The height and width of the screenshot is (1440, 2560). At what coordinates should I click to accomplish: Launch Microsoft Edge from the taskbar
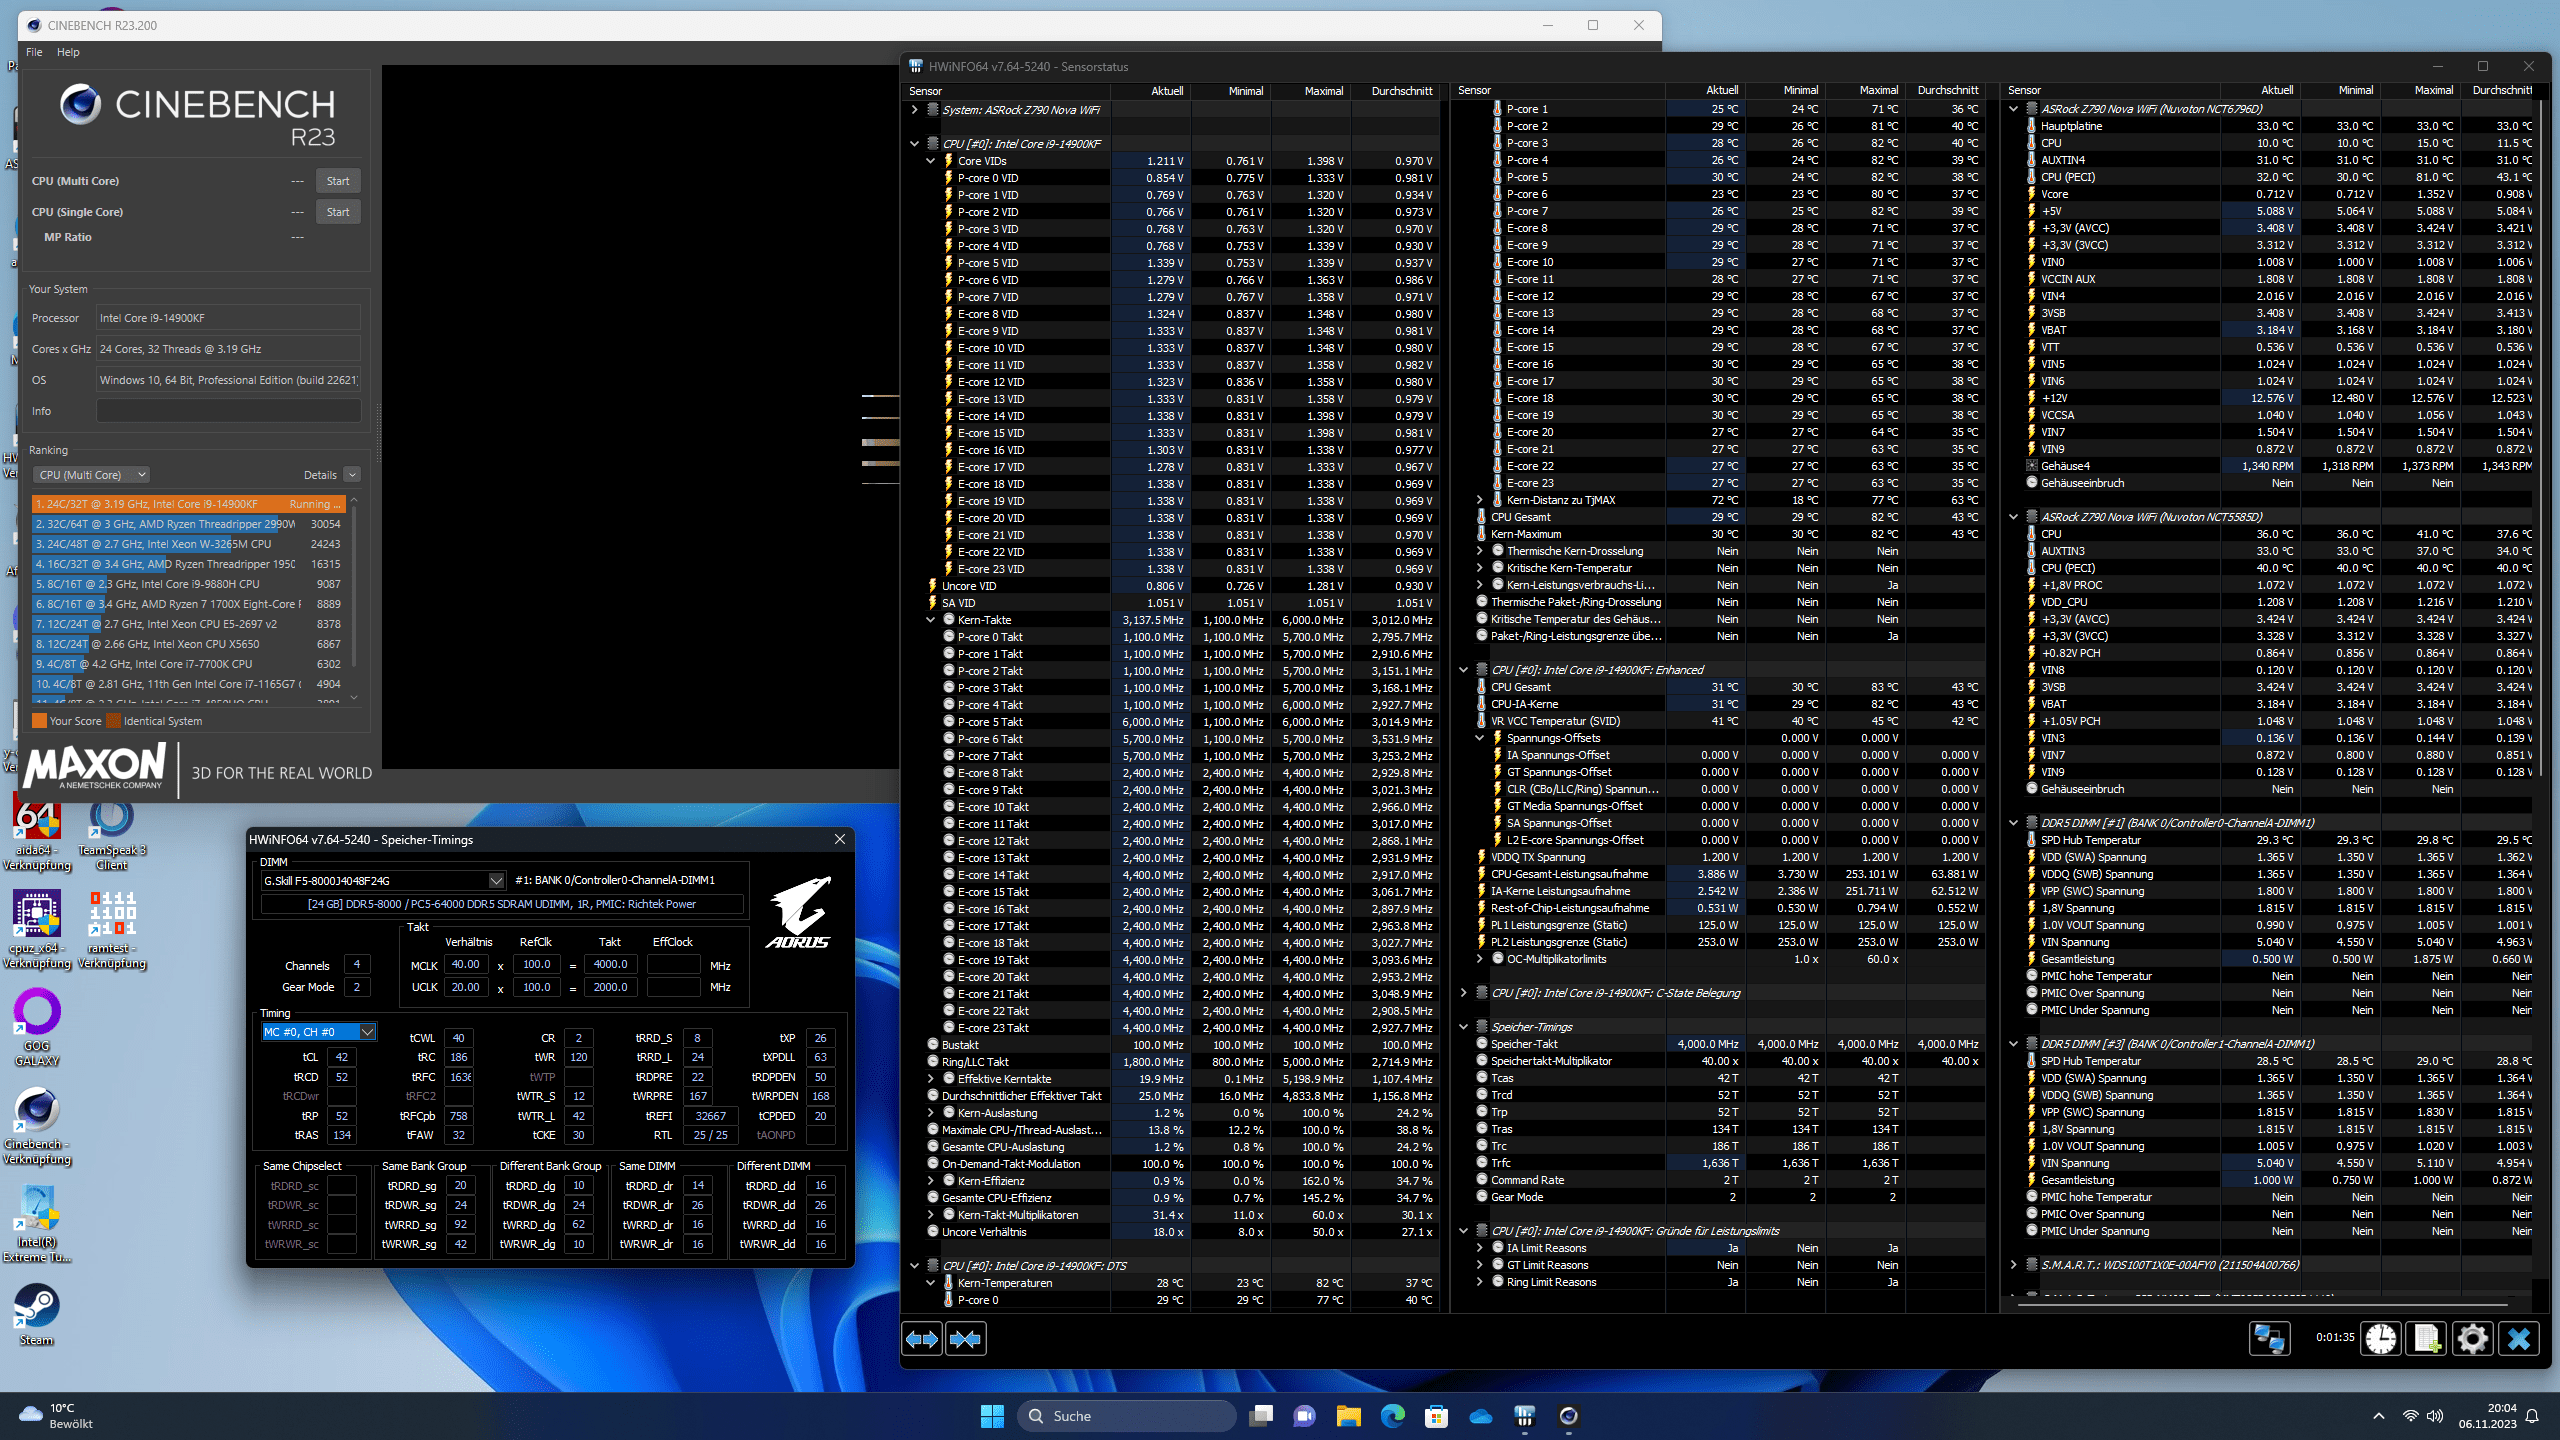click(1392, 1416)
